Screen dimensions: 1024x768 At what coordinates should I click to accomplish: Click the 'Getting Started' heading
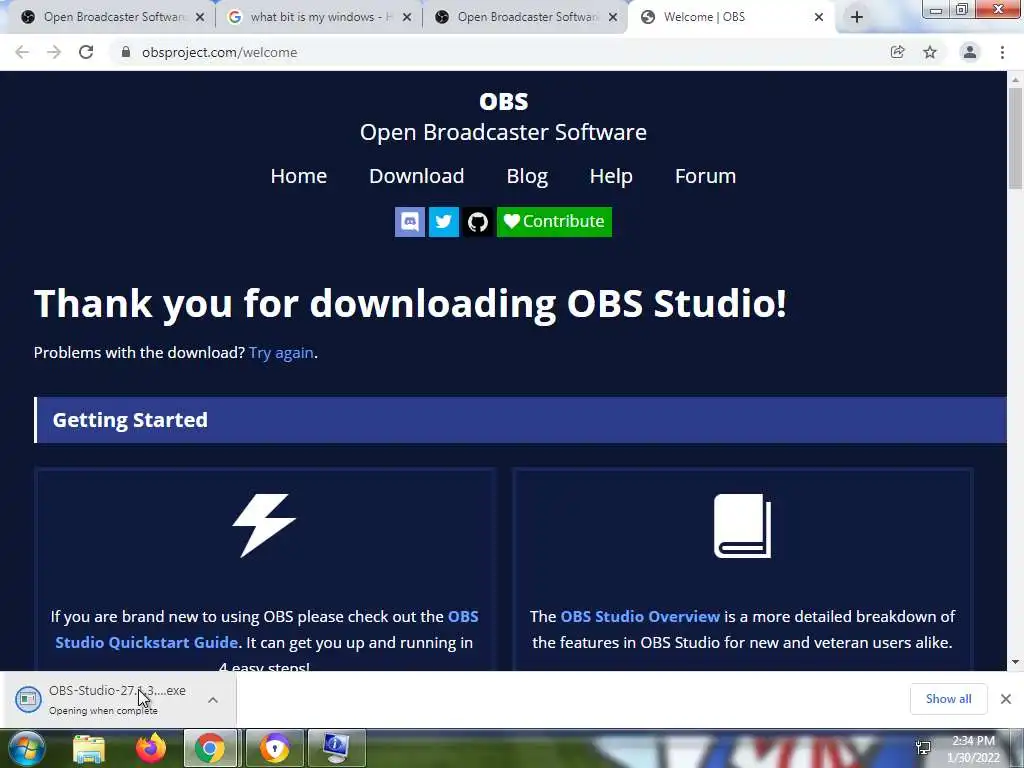click(130, 420)
